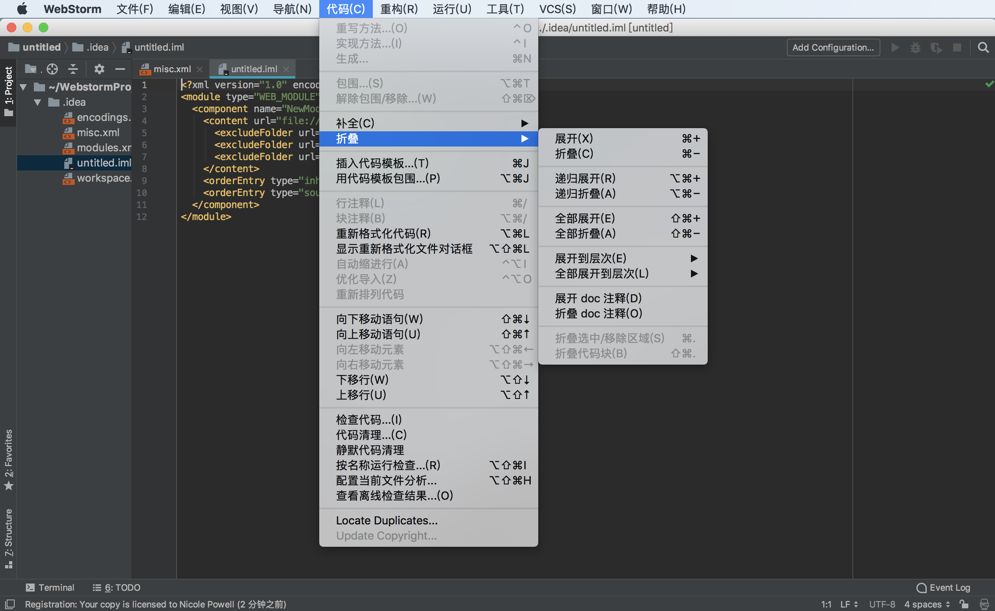
Task: Click the Stop square icon in toolbar
Action: [957, 48]
